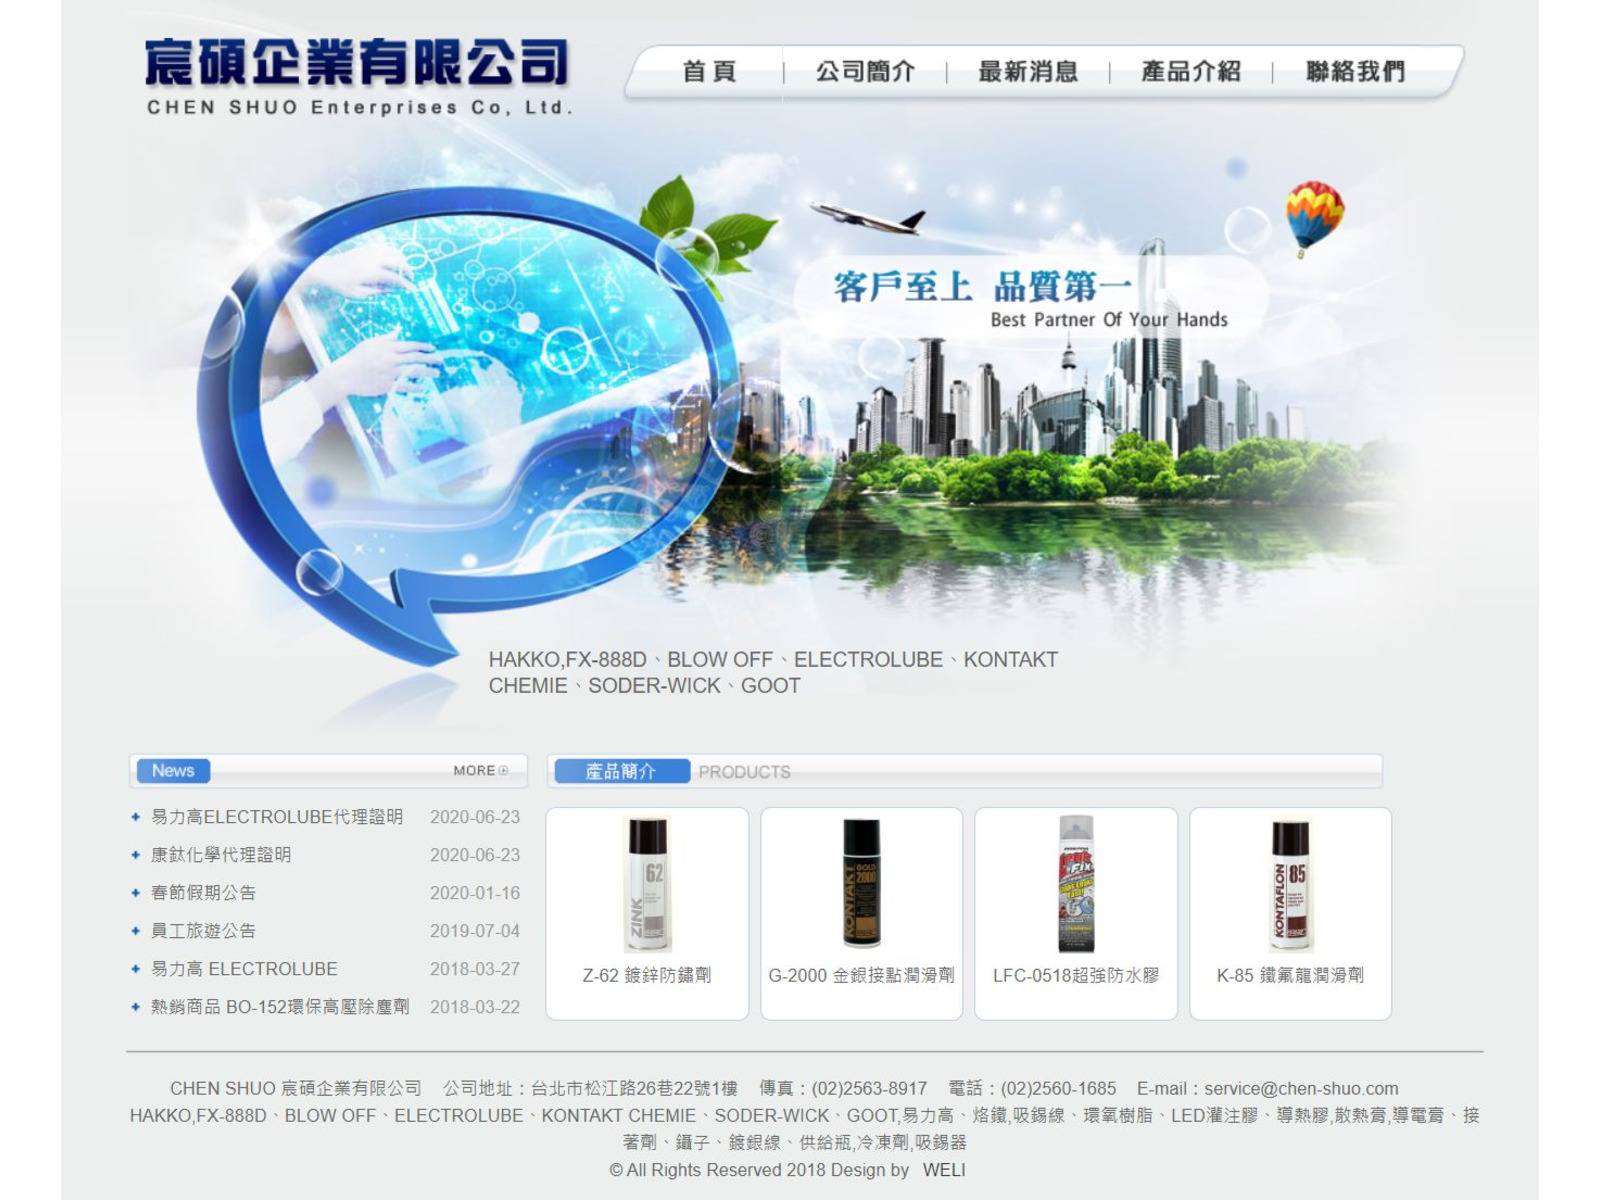Click the Z-62 zinc spray can image
The image size is (1600, 1200).
[647, 884]
